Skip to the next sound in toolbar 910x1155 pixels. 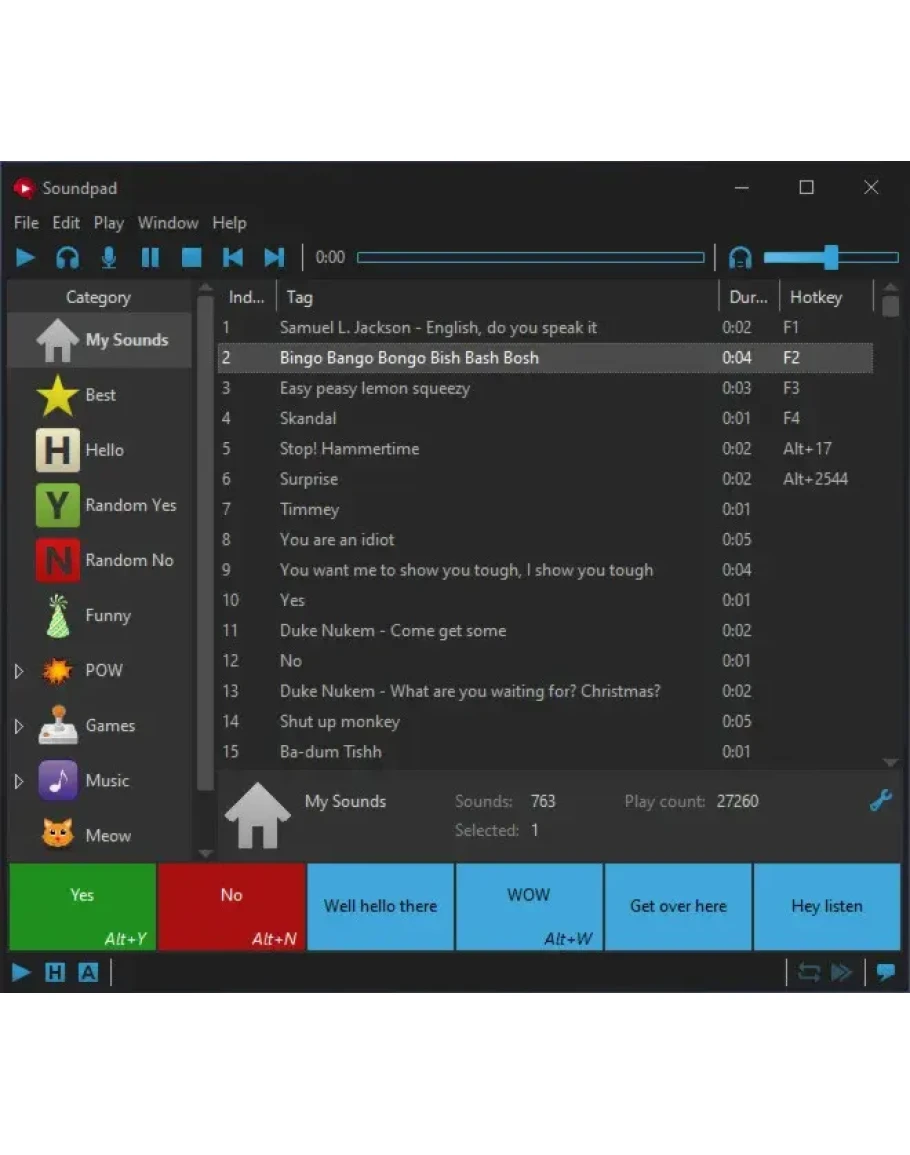(x=274, y=258)
